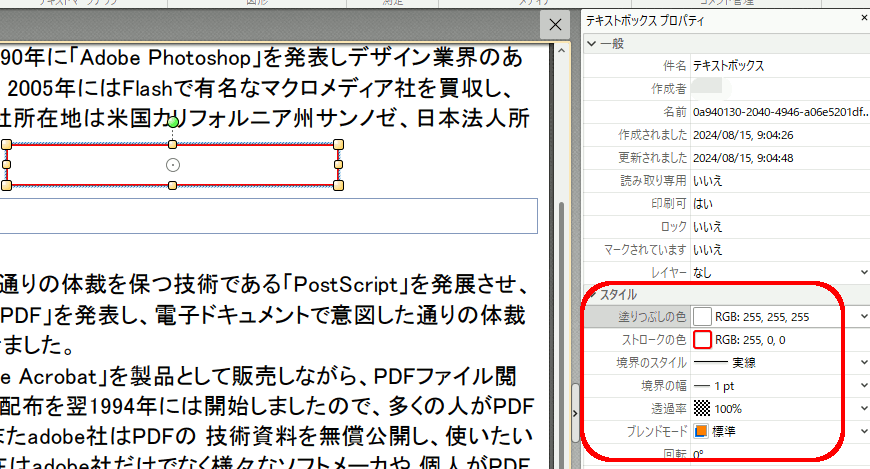
Task: Click the center circle of the selected text box
Action: (173, 165)
